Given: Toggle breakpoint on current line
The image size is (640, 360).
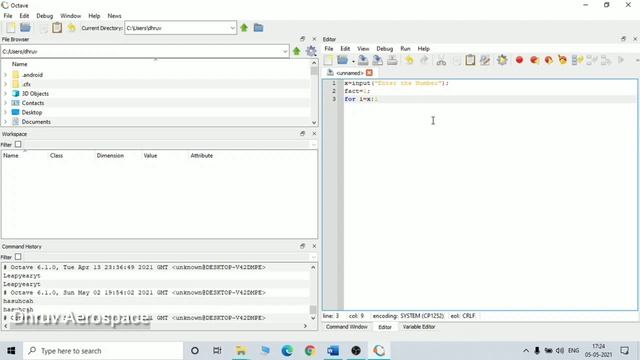Looking at the screenshot, I should pyautogui.click(x=519, y=60).
